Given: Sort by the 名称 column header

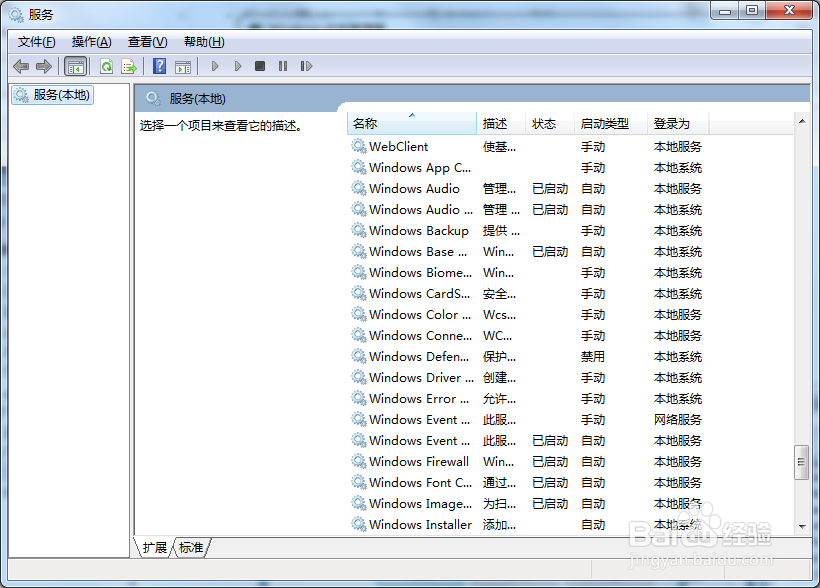Looking at the screenshot, I should click(412, 123).
